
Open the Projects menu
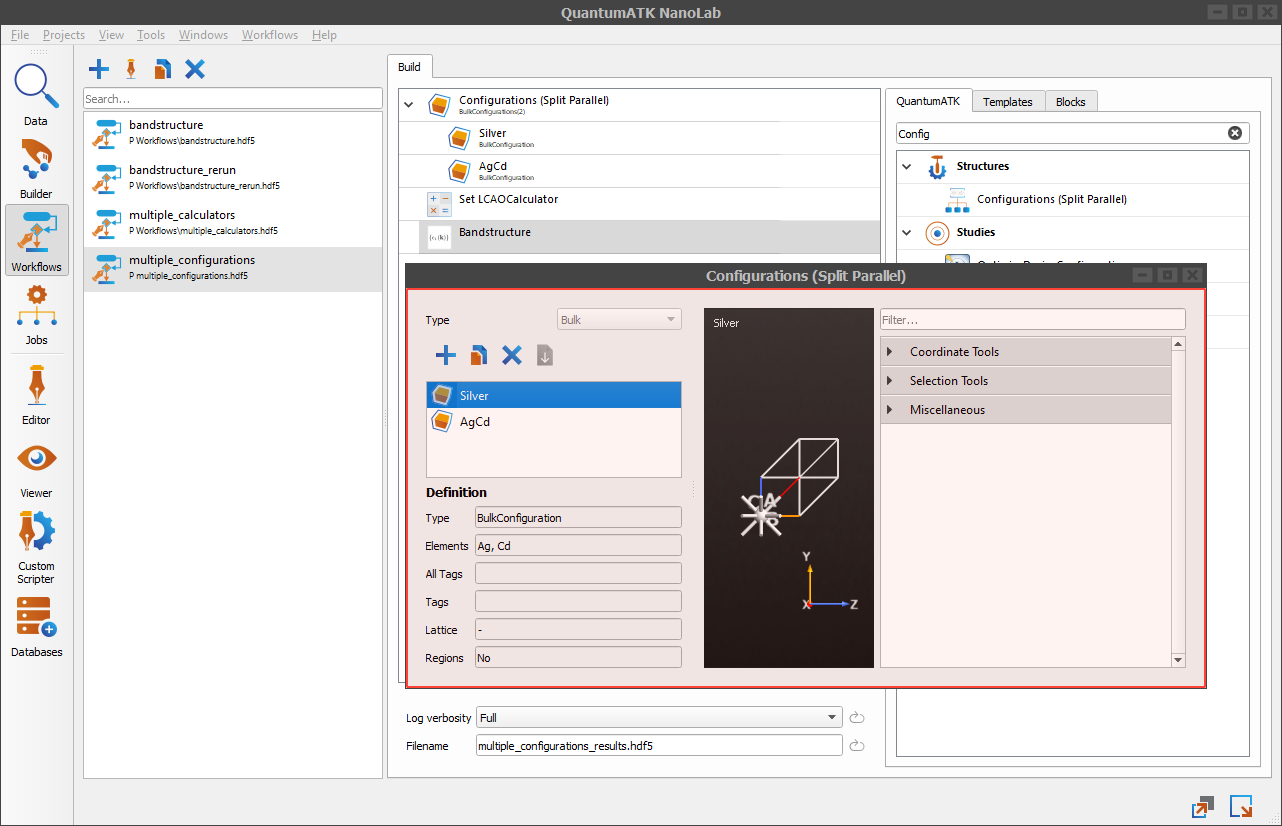point(64,35)
